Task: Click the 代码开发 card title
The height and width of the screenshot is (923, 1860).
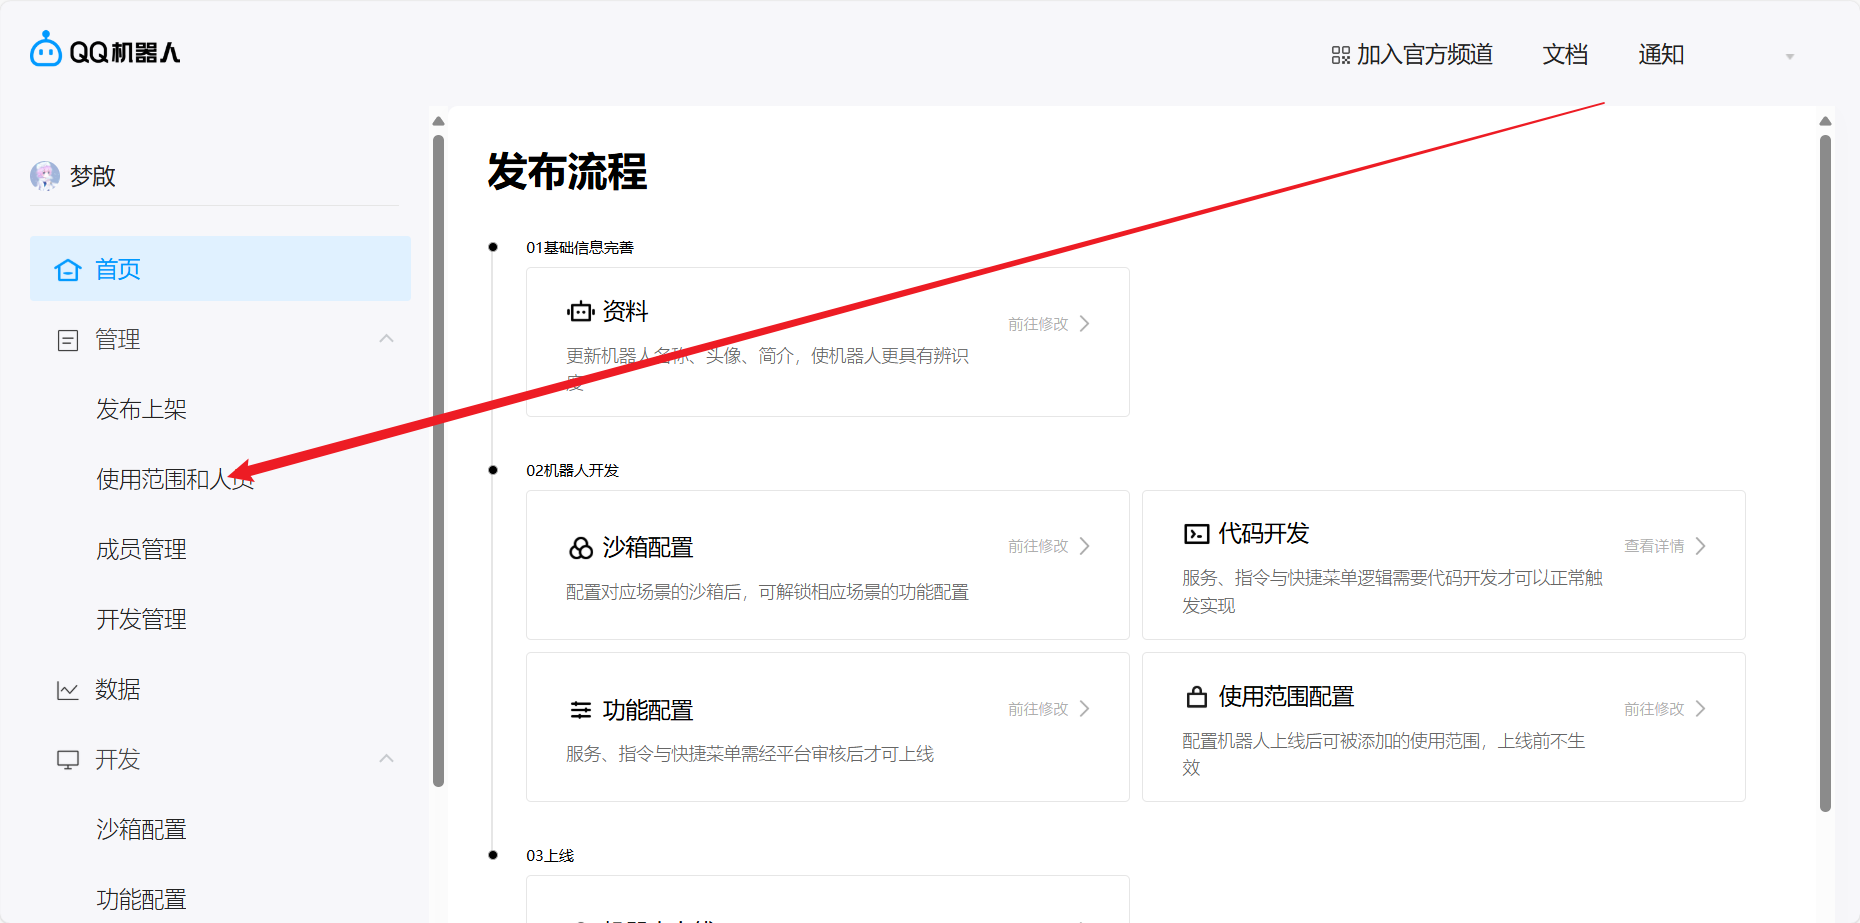Action: (1264, 534)
